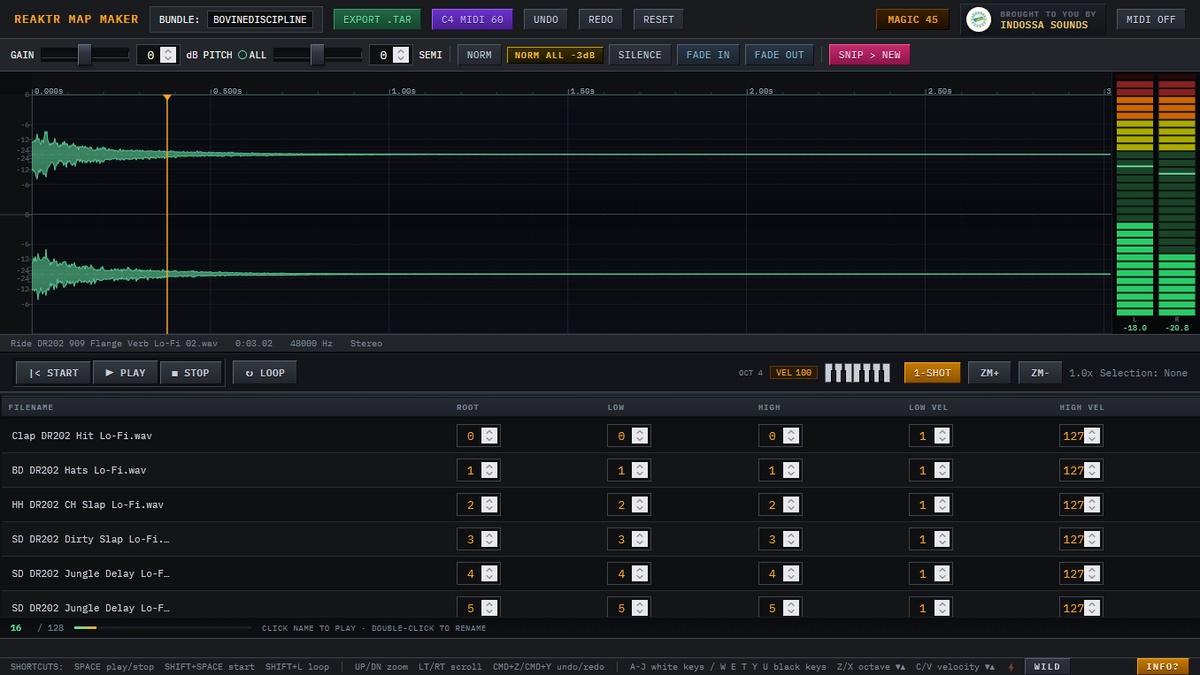
Task: Click the FILENAME column header
Action: pyautogui.click(x=31, y=407)
